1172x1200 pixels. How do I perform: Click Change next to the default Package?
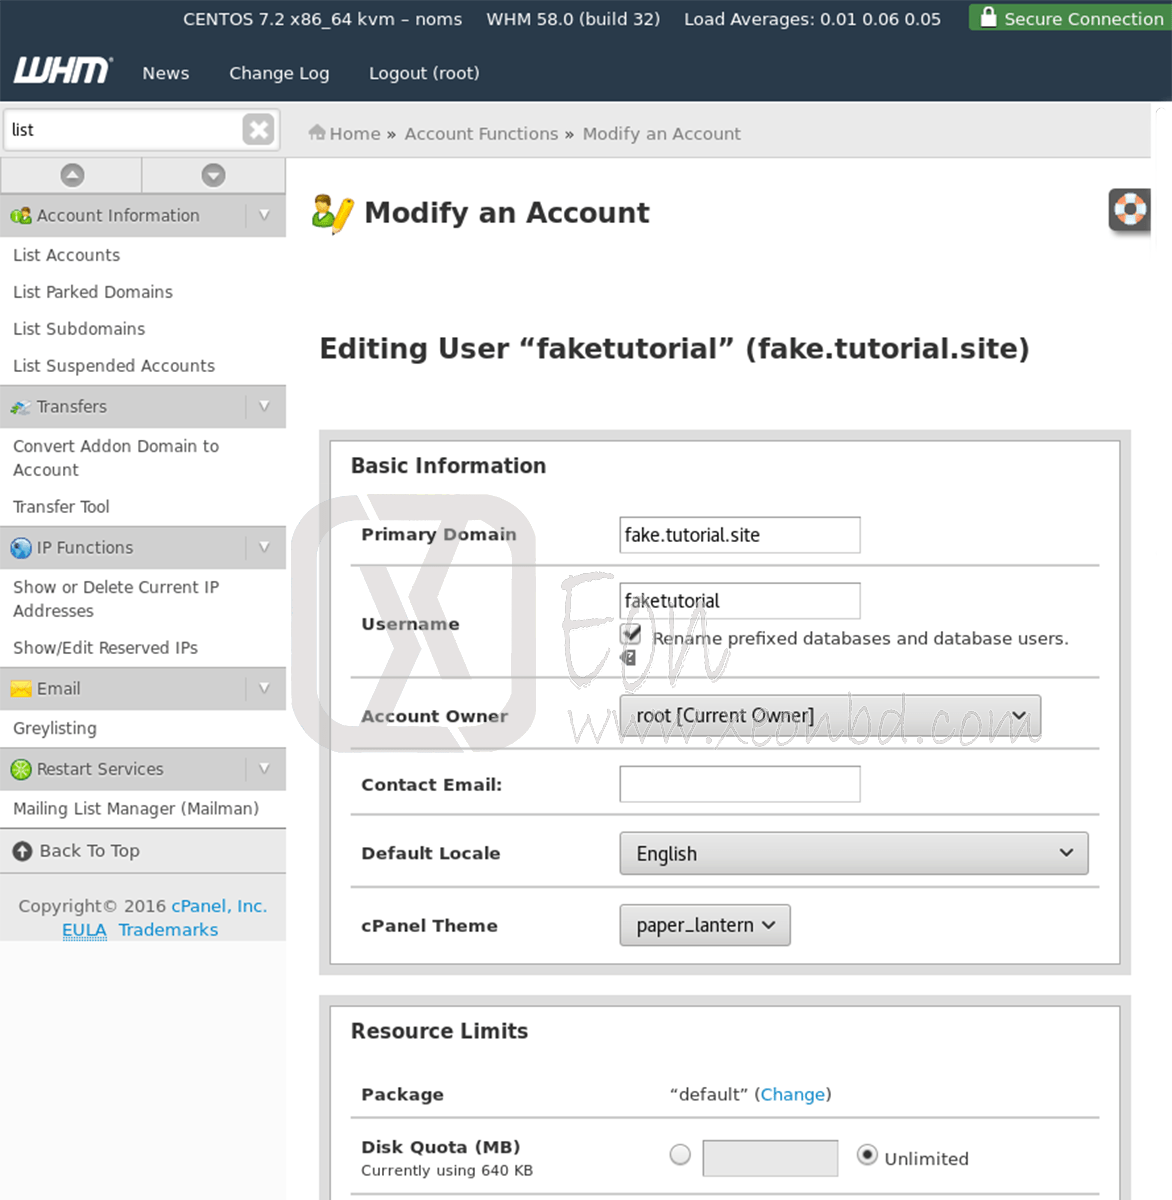click(x=793, y=1094)
